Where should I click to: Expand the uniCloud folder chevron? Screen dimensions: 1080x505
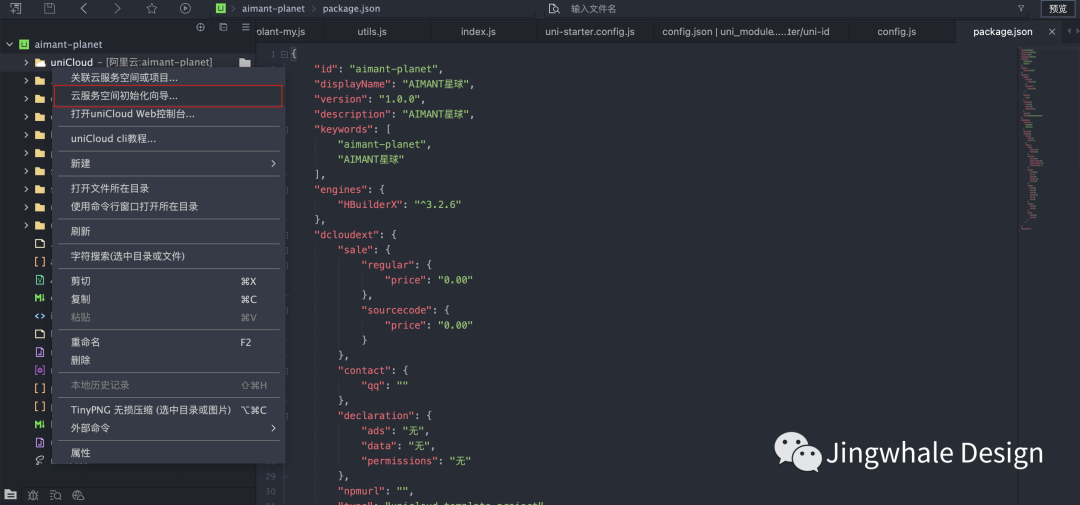coord(25,63)
